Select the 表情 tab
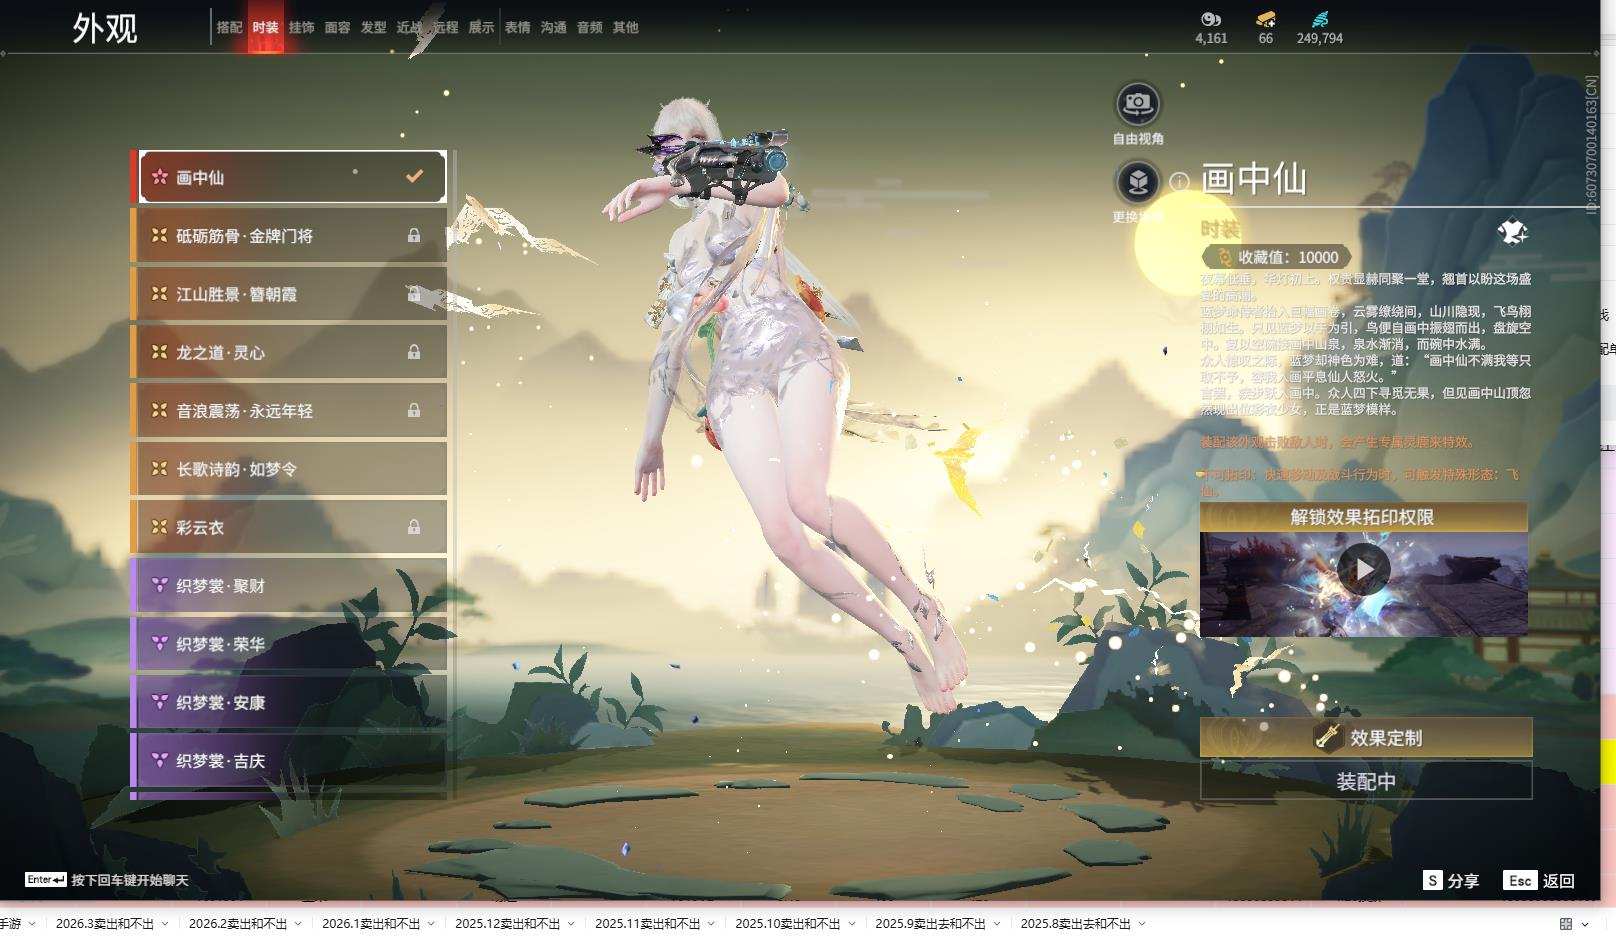Screen dimensions: 1616x939 click(x=517, y=28)
